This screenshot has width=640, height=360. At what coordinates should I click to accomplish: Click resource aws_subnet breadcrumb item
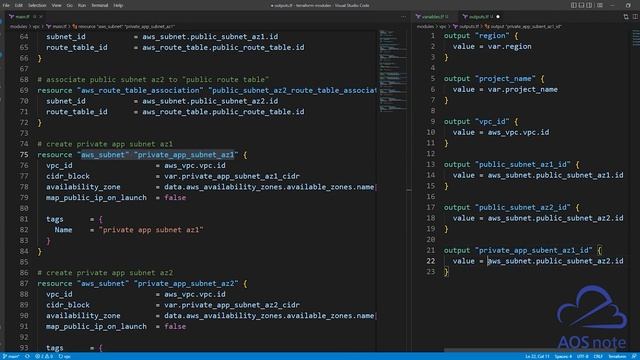124,27
